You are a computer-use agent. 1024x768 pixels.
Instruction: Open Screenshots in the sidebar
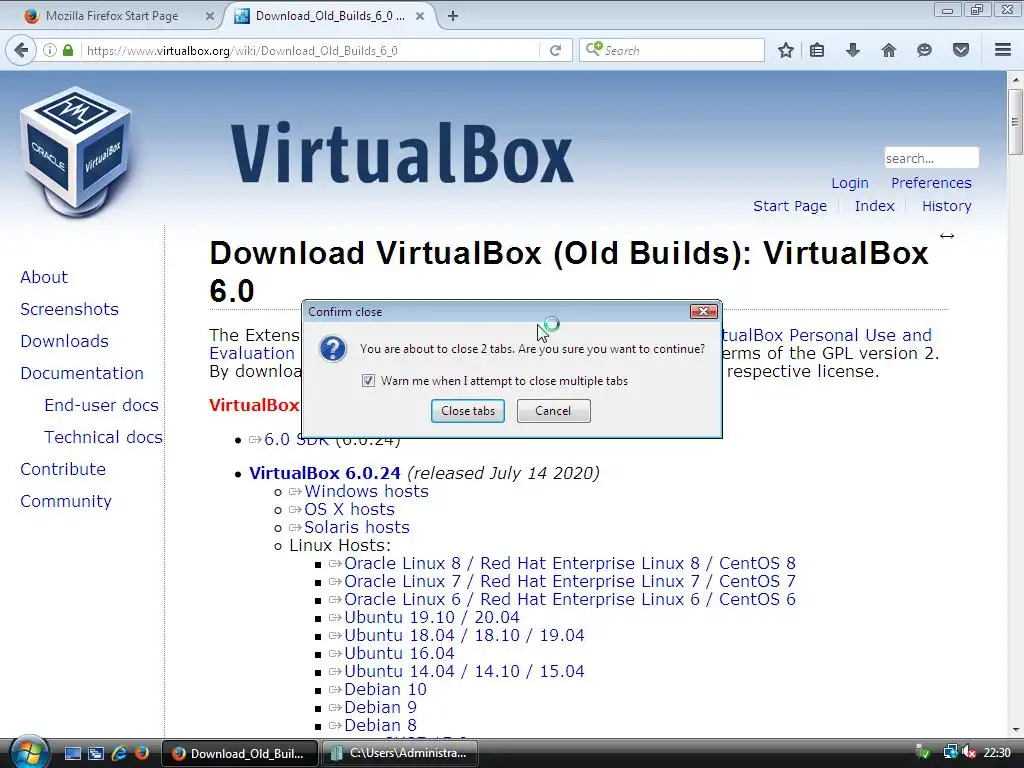coord(69,309)
